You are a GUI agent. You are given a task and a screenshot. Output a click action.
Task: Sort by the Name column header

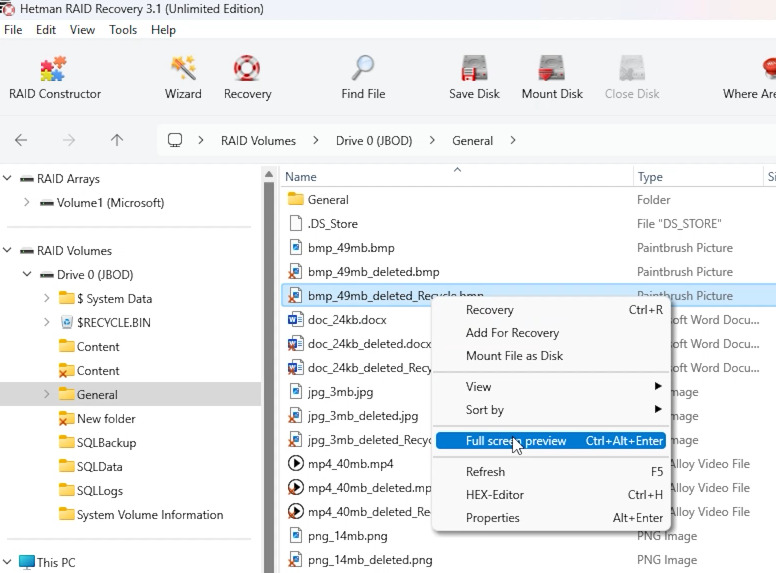click(x=456, y=177)
